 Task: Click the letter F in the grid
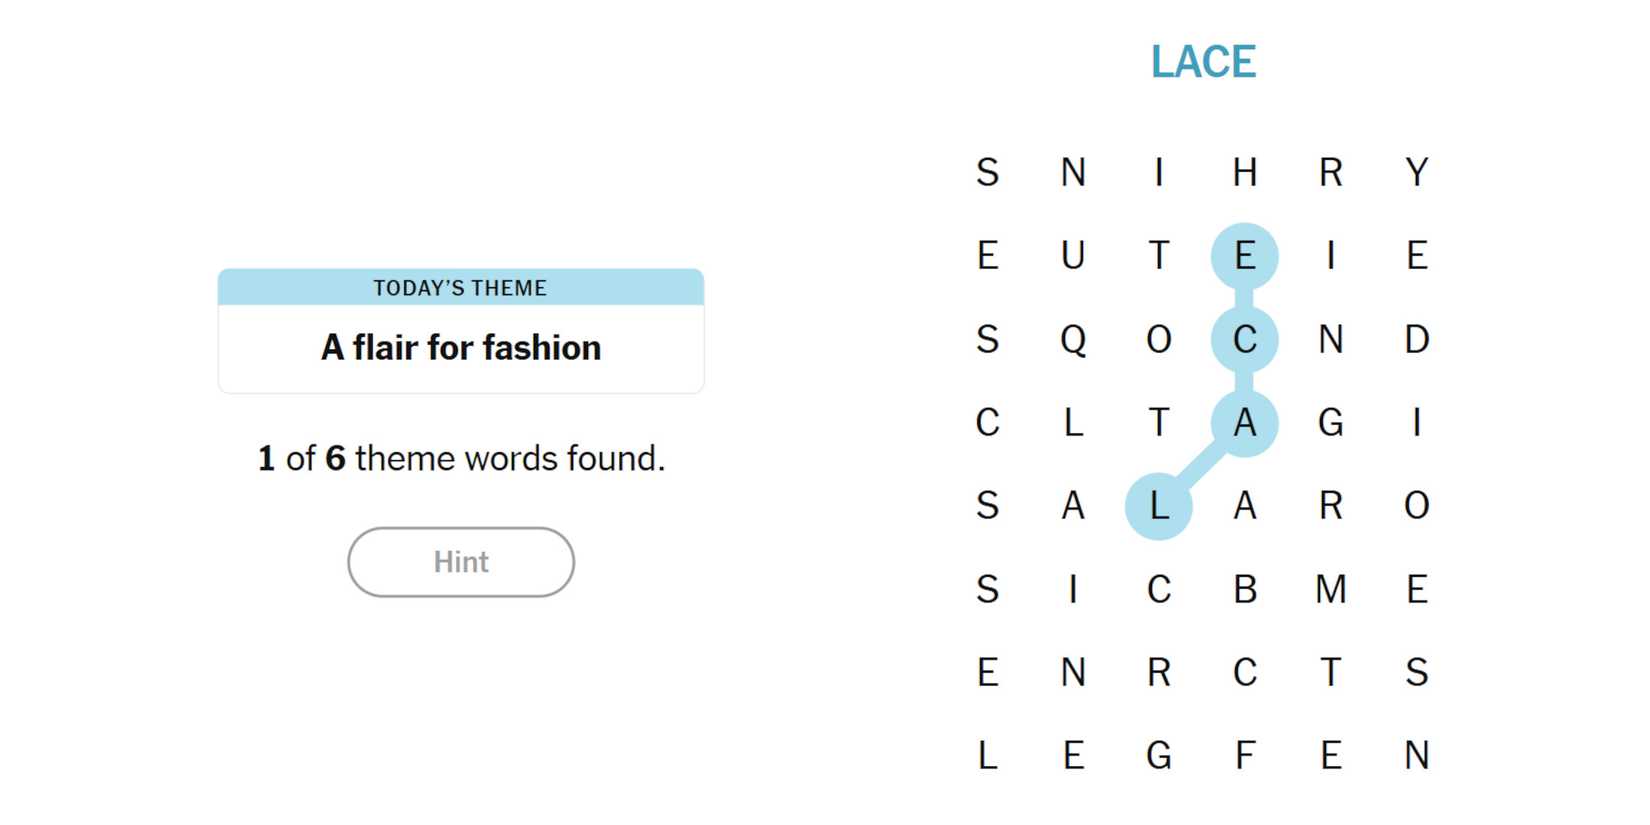1244,756
